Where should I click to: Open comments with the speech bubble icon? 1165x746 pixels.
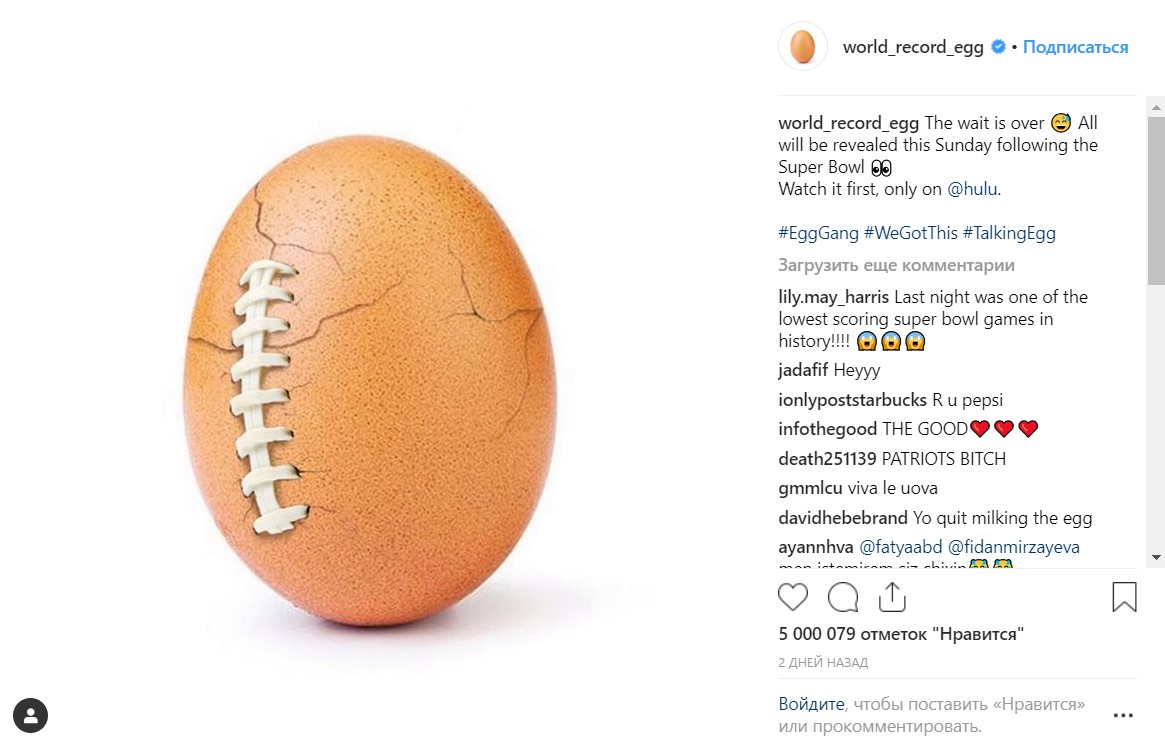(x=843, y=597)
